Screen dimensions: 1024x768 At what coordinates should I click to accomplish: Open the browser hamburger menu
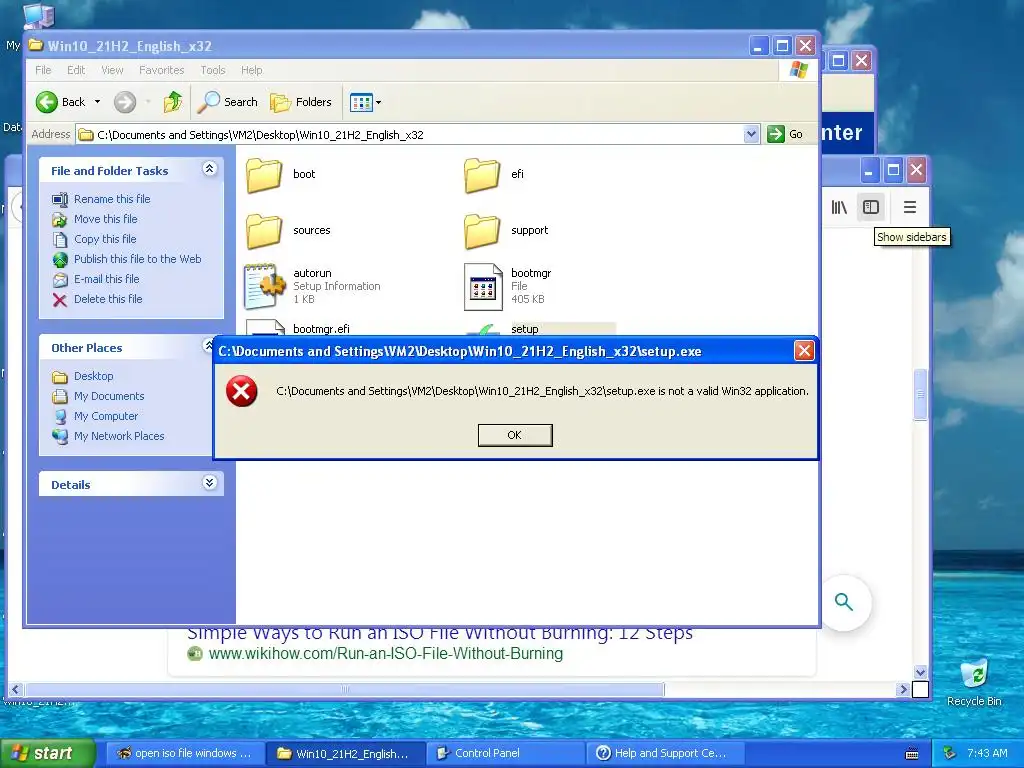910,208
